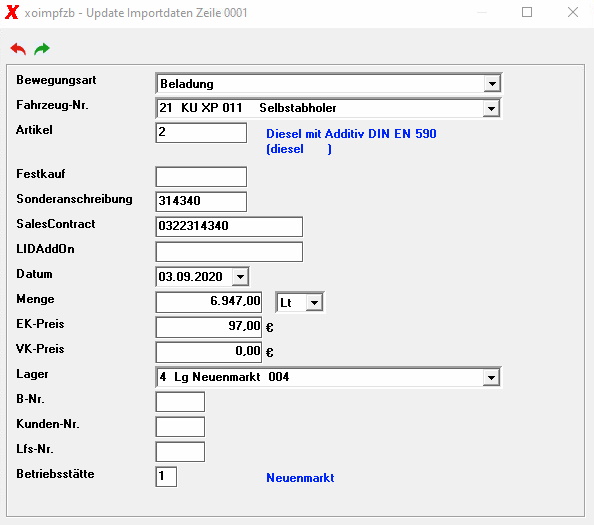This screenshot has width=594, height=525.
Task: Click the VK-Preis field showing 0,00
Action: pyautogui.click(x=209, y=352)
